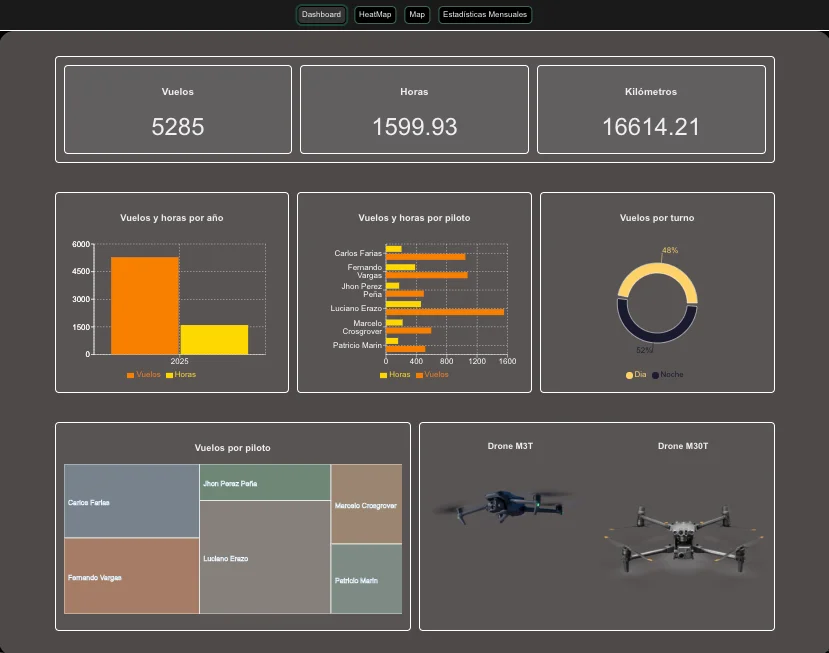Click the Drone M30T image

(681, 540)
